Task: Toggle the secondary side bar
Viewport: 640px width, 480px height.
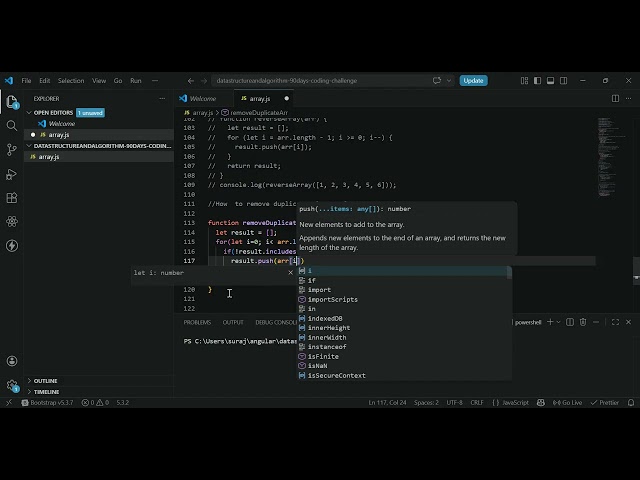Action: tap(564, 80)
